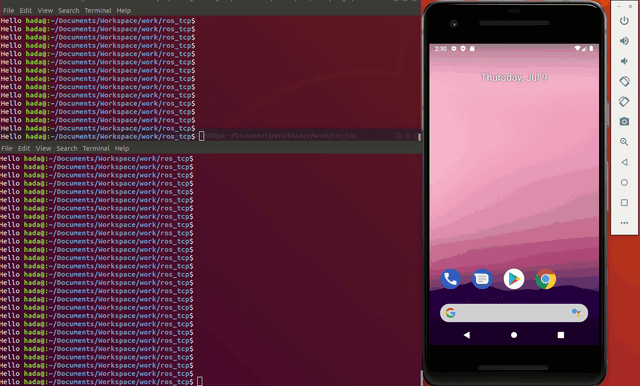Open Help menu in the upper terminal
The width and height of the screenshot is (640, 386).
[124, 11]
